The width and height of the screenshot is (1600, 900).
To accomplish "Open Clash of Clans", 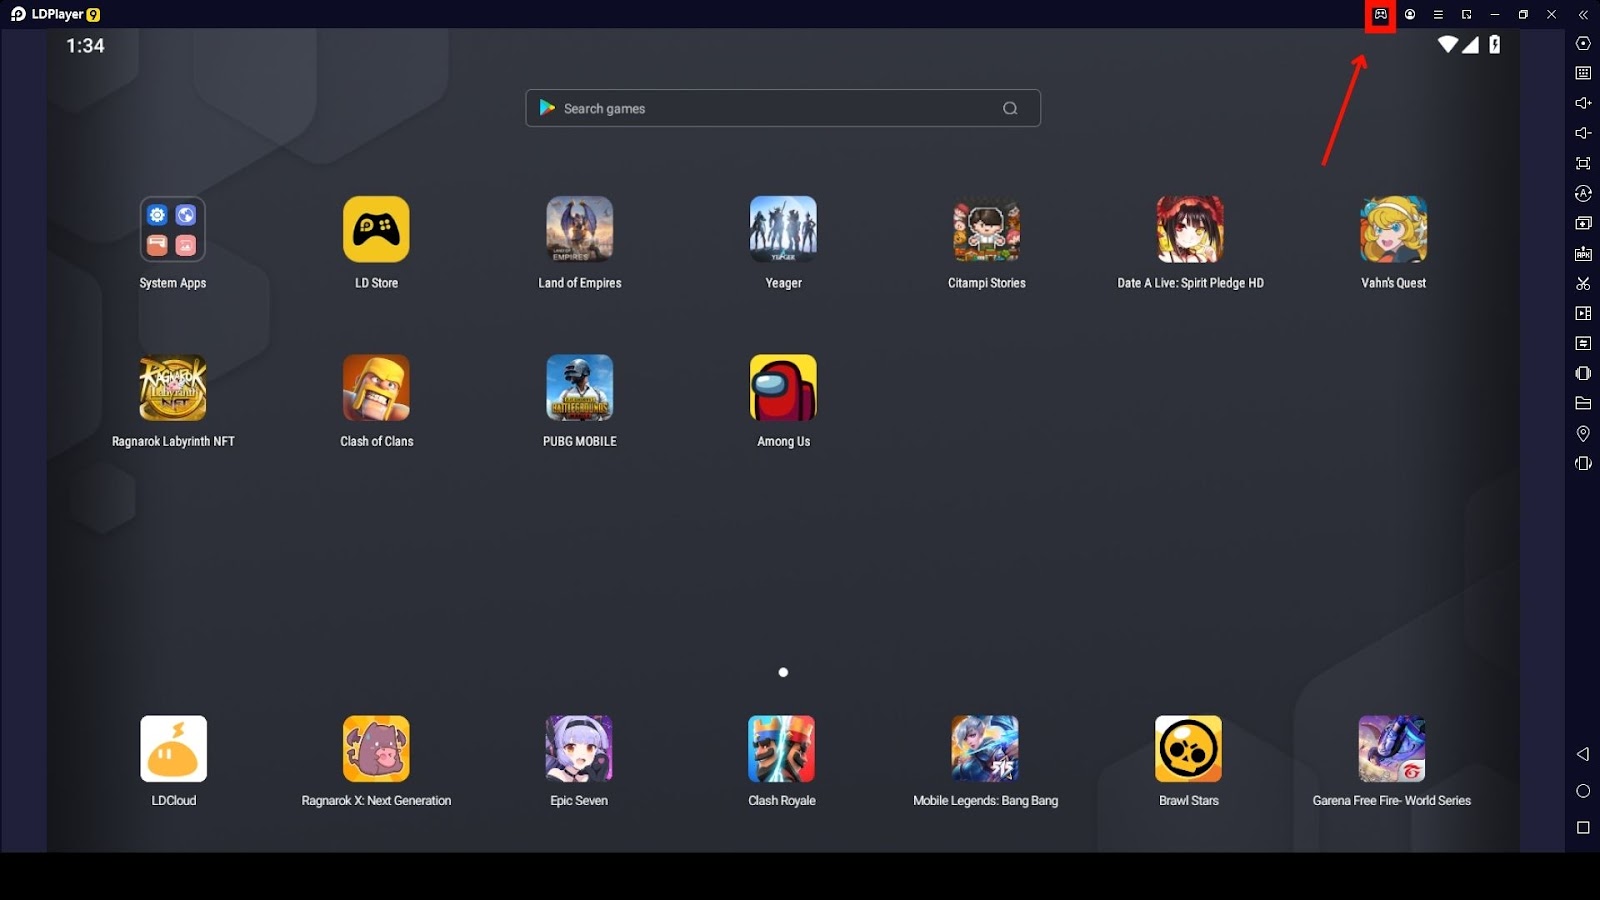I will (x=376, y=388).
